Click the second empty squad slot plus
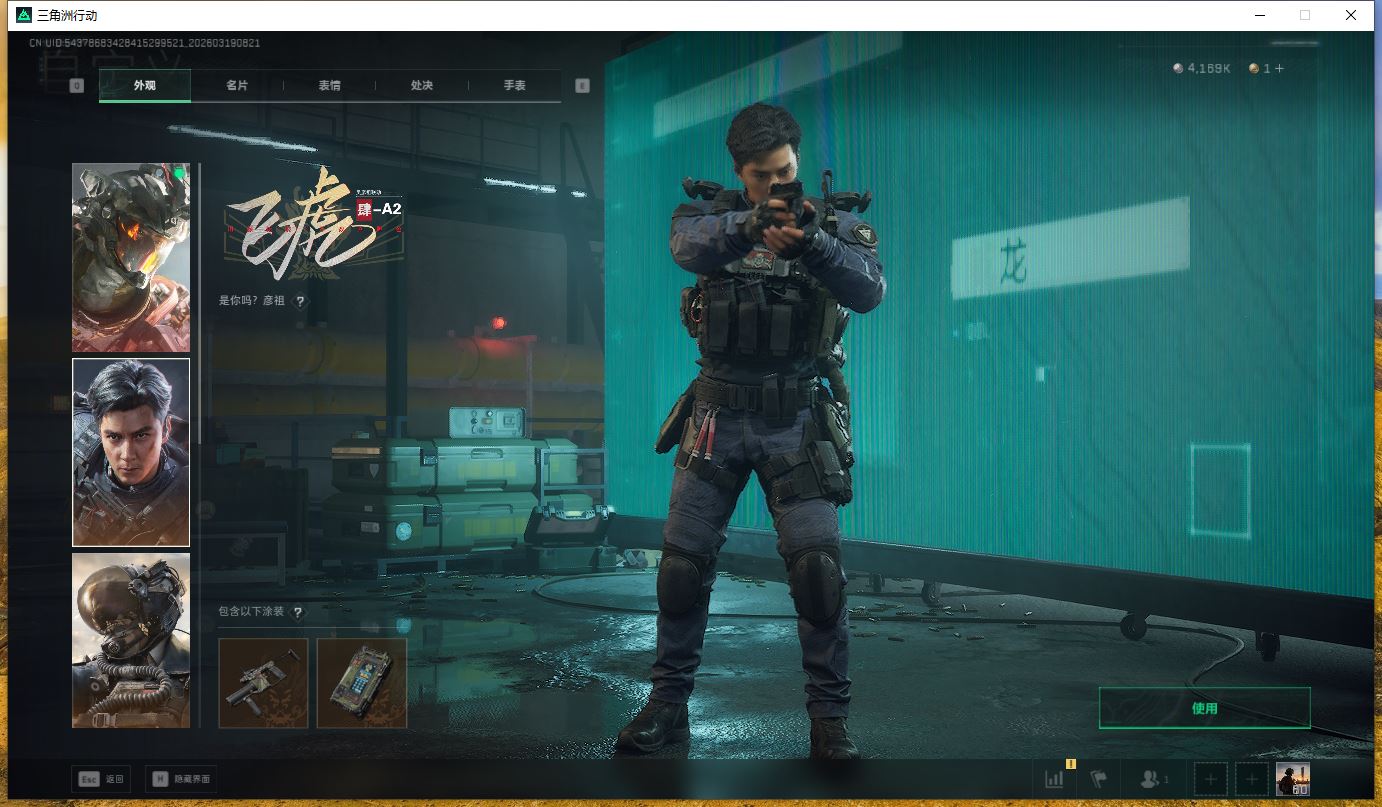 1250,779
